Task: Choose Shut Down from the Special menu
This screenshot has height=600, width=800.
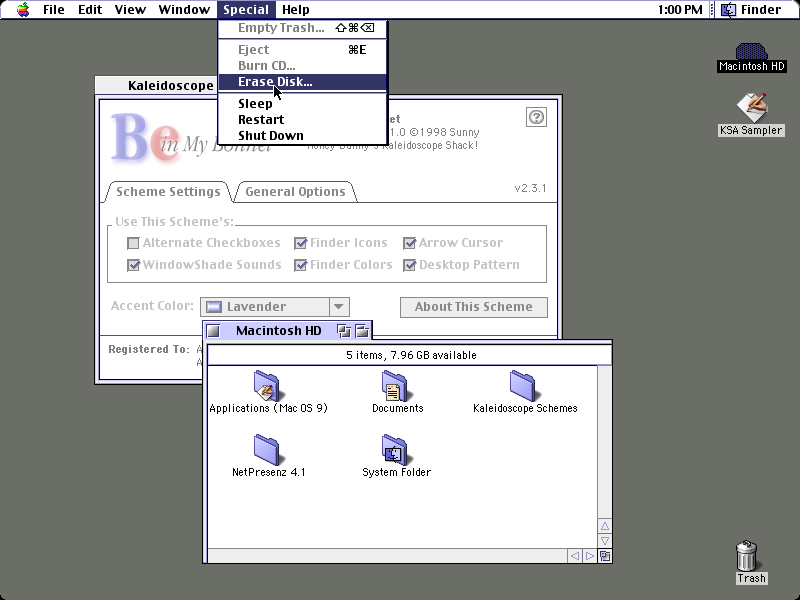Action: [303, 135]
